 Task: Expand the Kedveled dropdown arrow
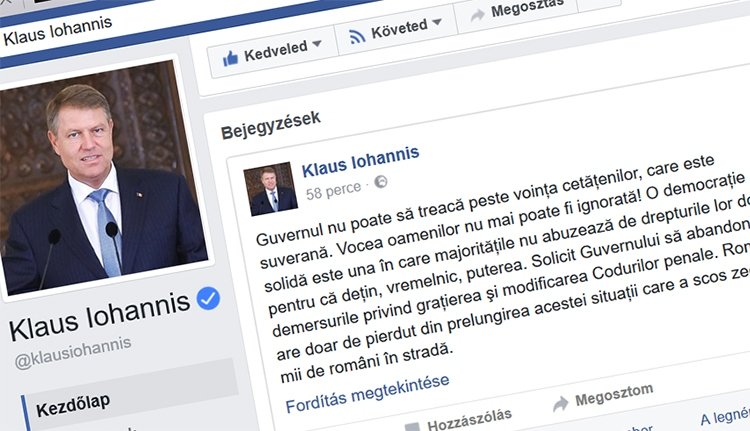[317, 44]
